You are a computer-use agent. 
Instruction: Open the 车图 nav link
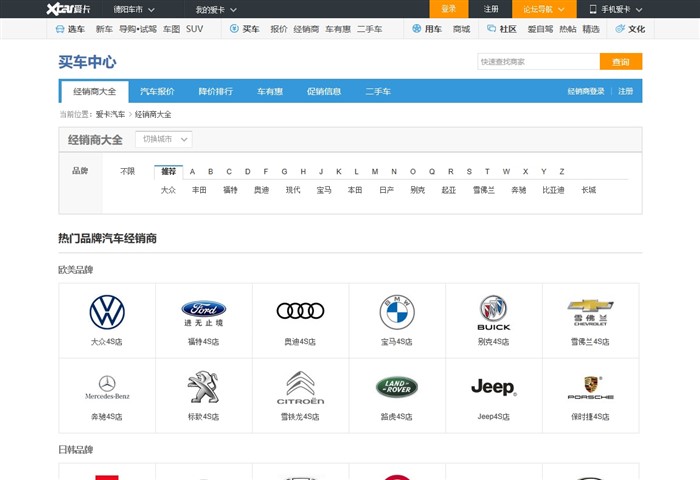171,29
